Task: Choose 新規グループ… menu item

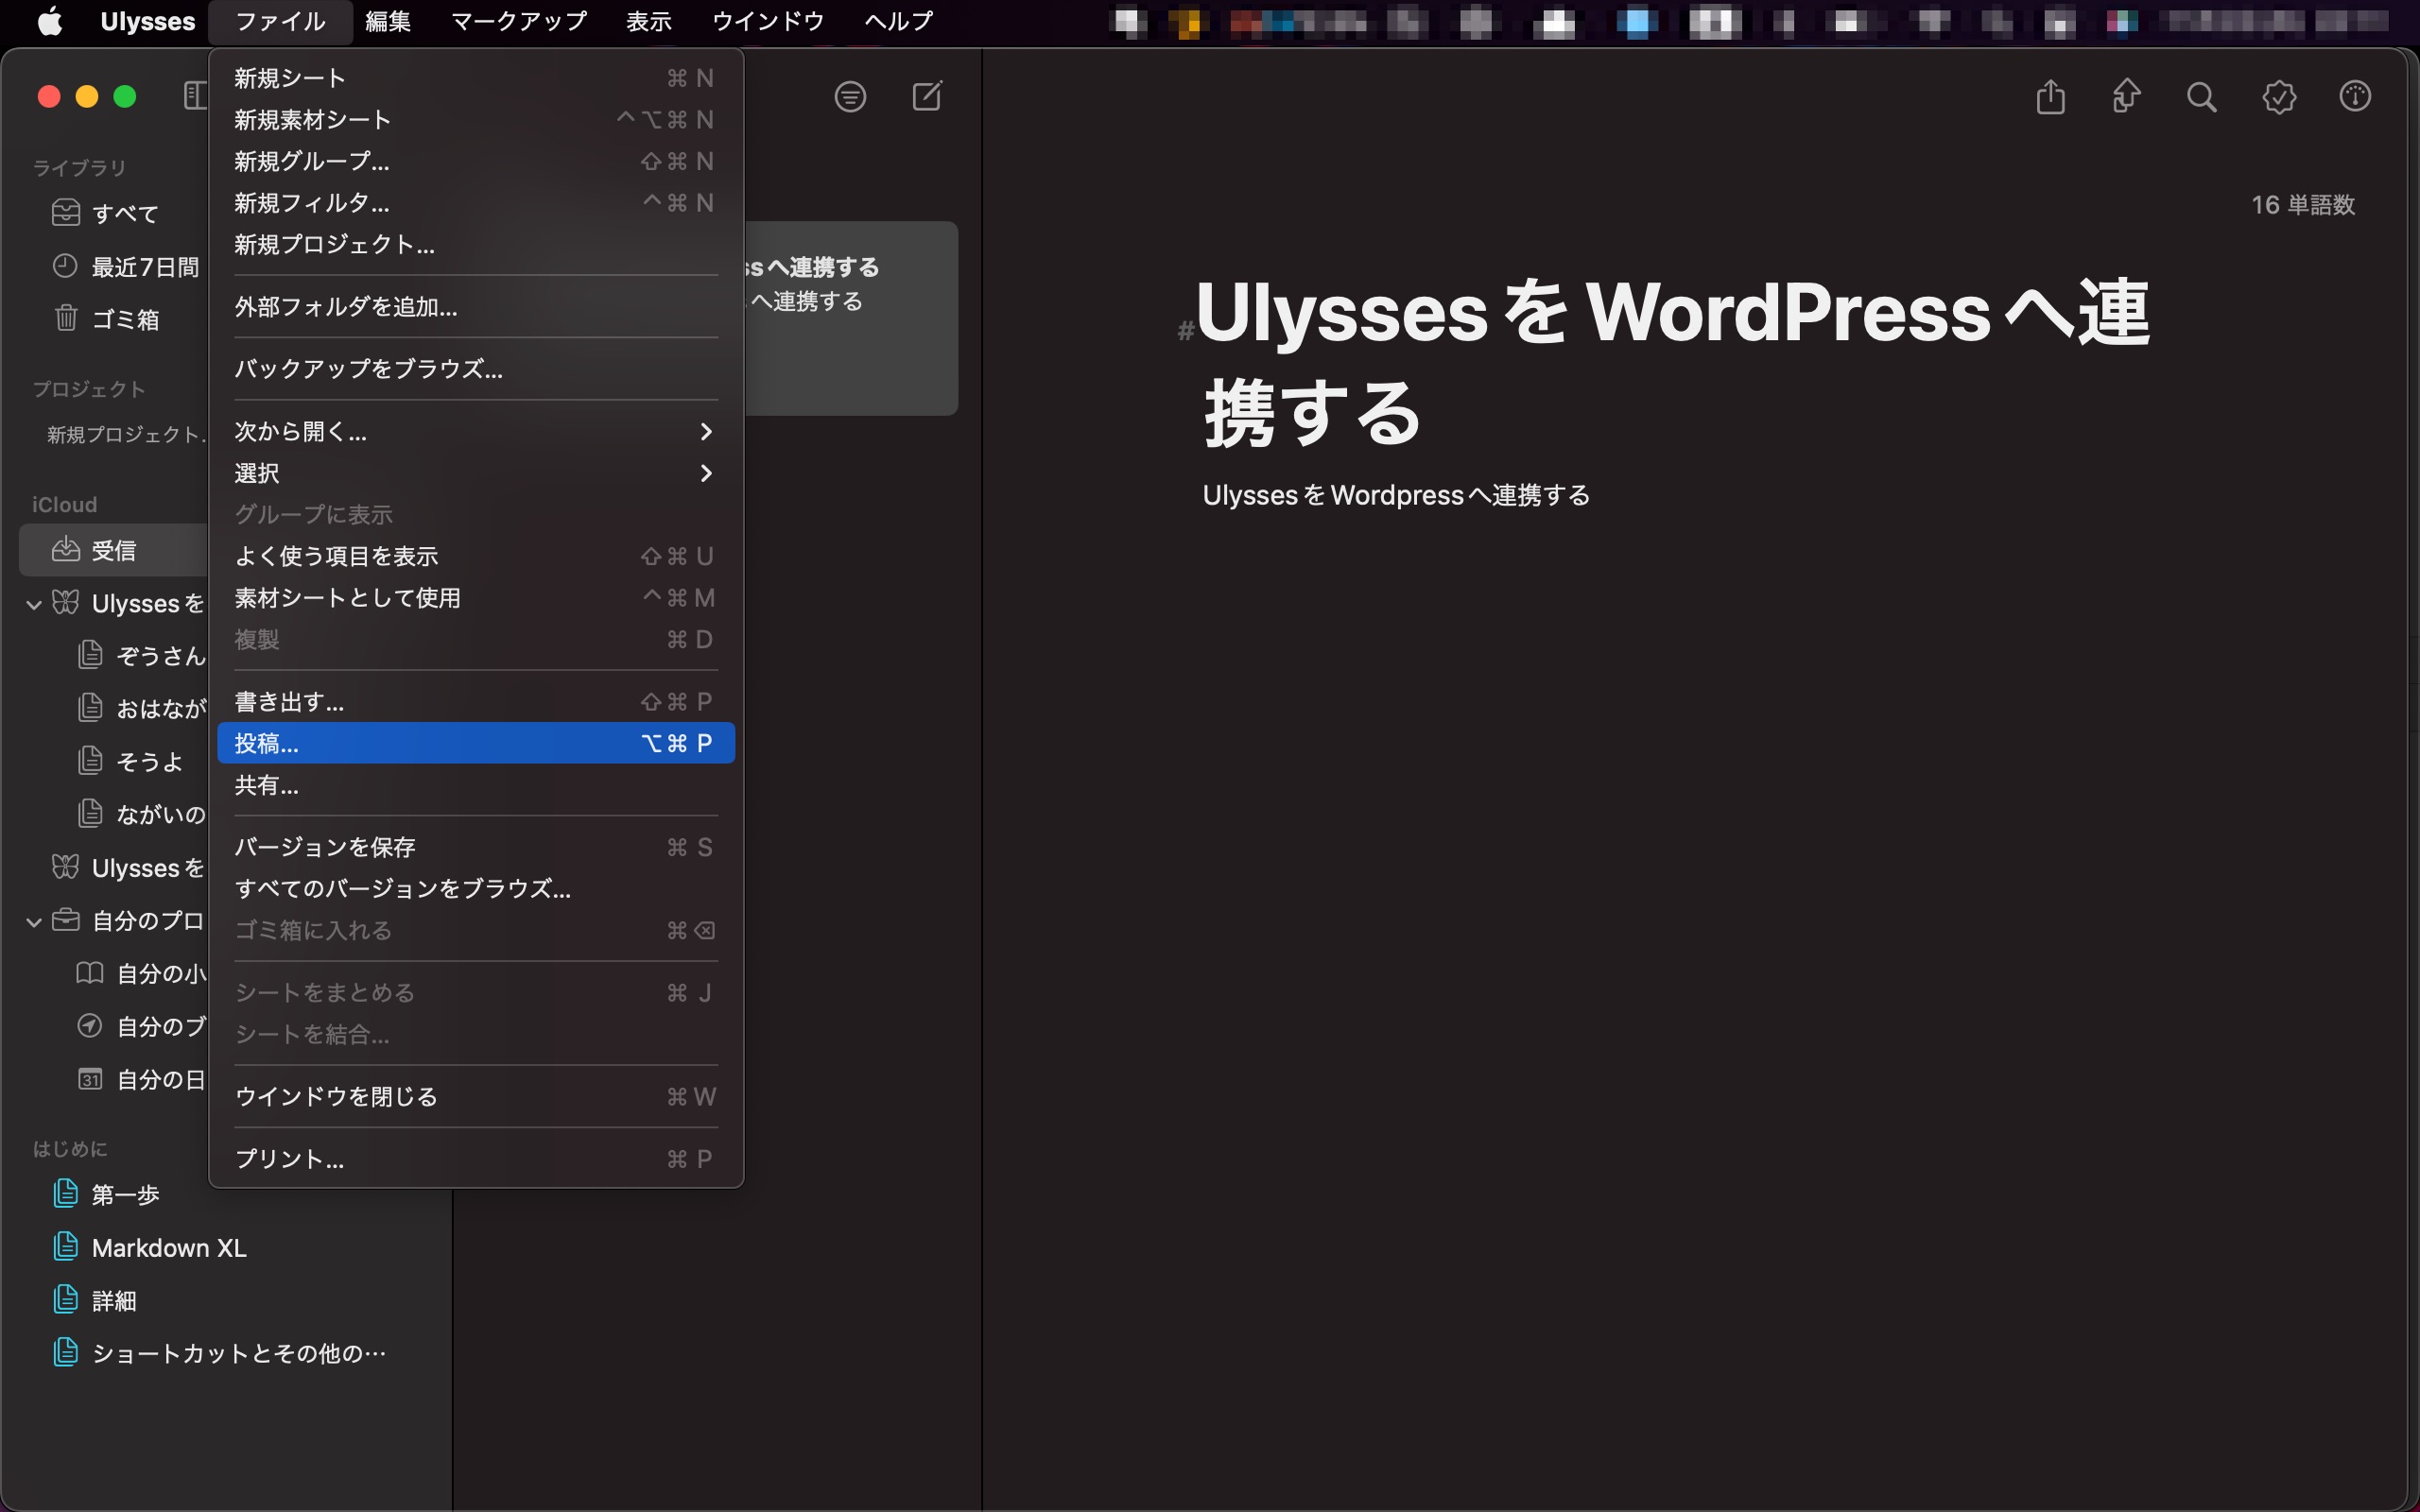Action: coord(476,161)
